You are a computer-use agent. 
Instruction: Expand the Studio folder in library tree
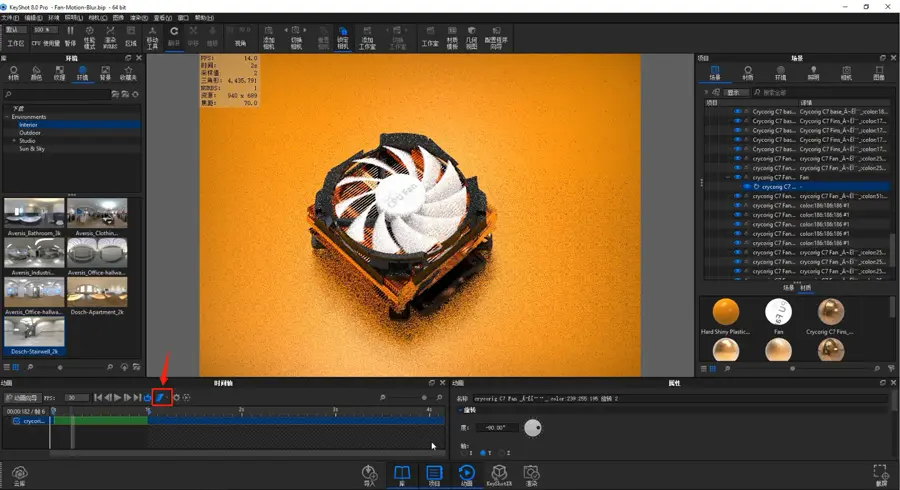(x=14, y=141)
